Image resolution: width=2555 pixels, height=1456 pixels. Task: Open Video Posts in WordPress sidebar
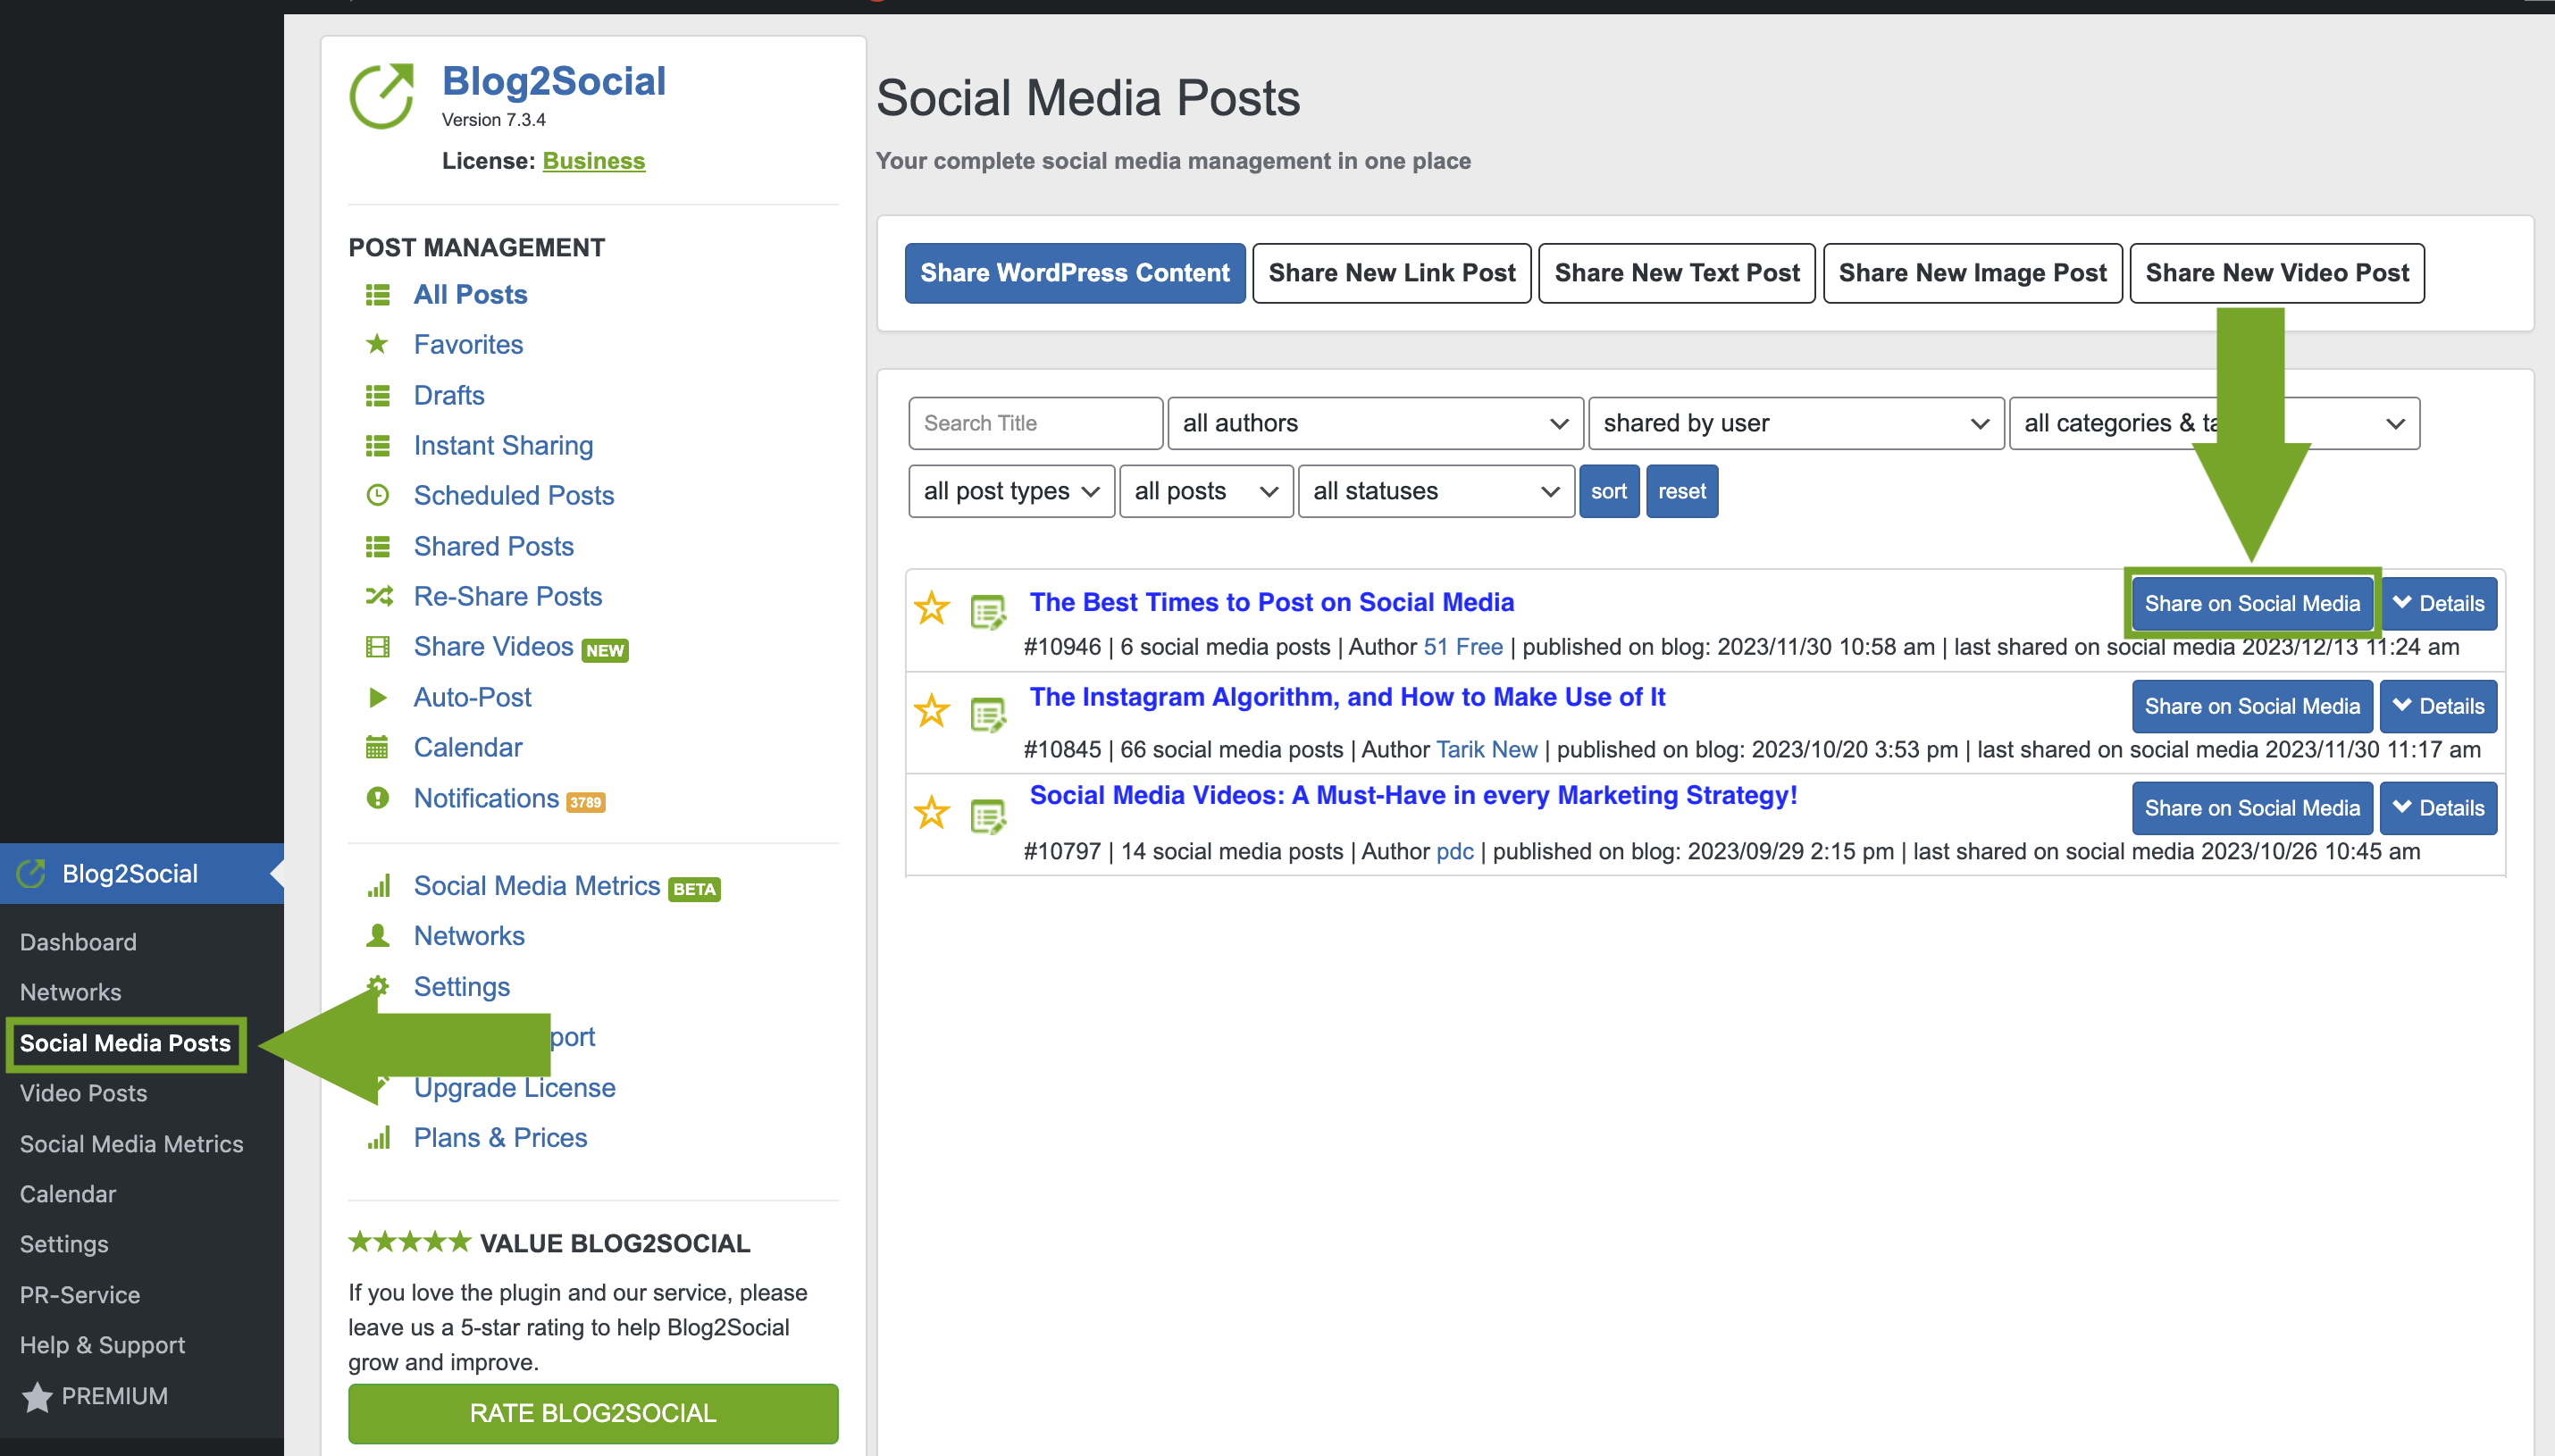pos(83,1093)
